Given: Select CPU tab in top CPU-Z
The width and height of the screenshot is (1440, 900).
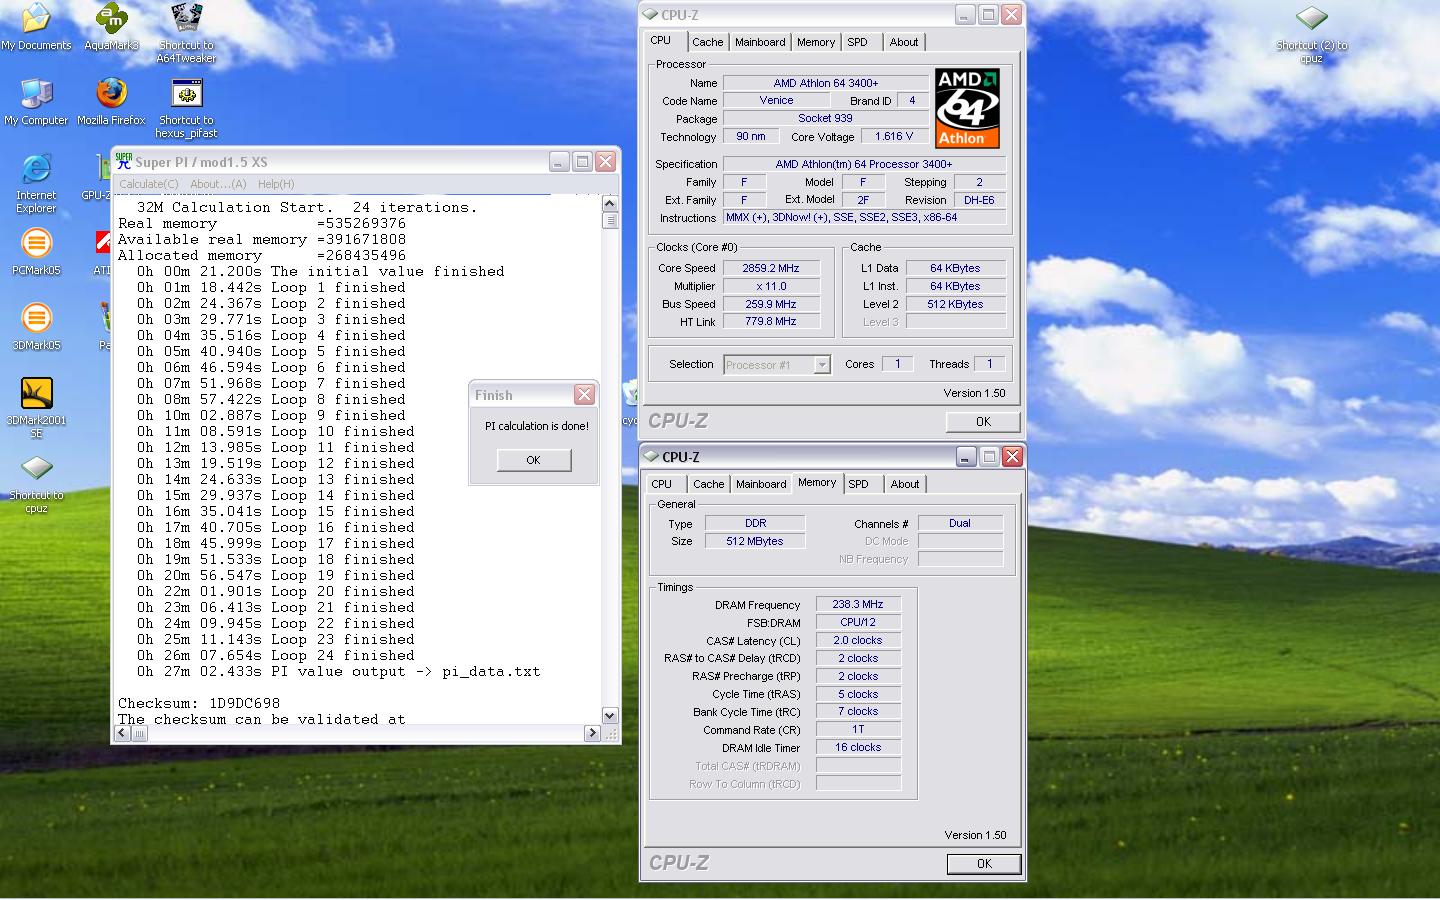Looking at the screenshot, I should pos(661,40).
